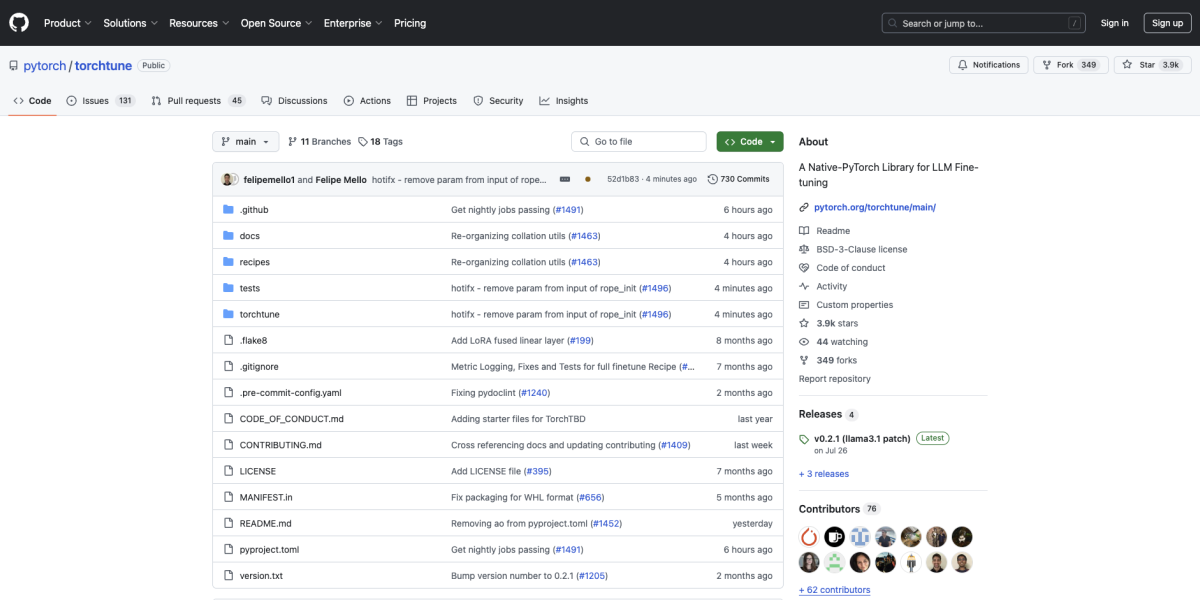Expand the Enterprise menu
This screenshot has height=600, width=1200.
coord(353,23)
